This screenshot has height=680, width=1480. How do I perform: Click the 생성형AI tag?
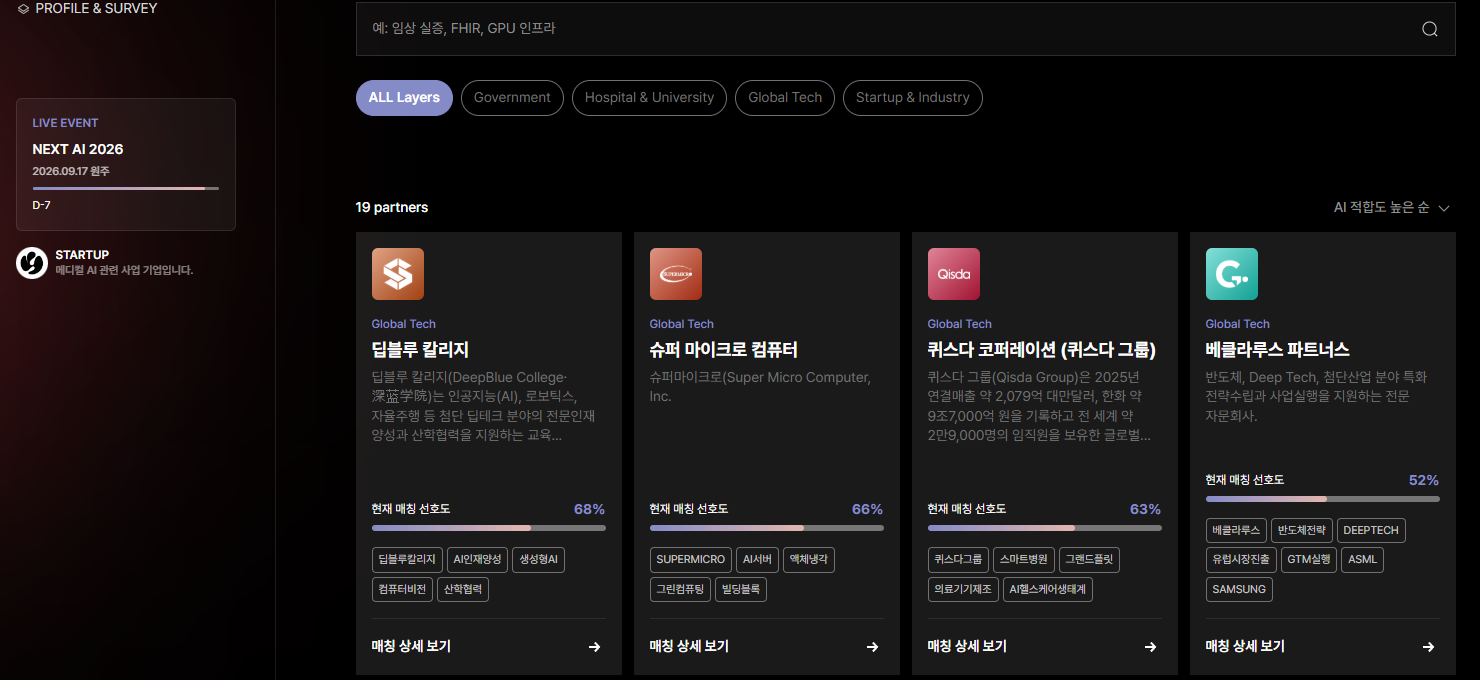pyautogui.click(x=538, y=560)
